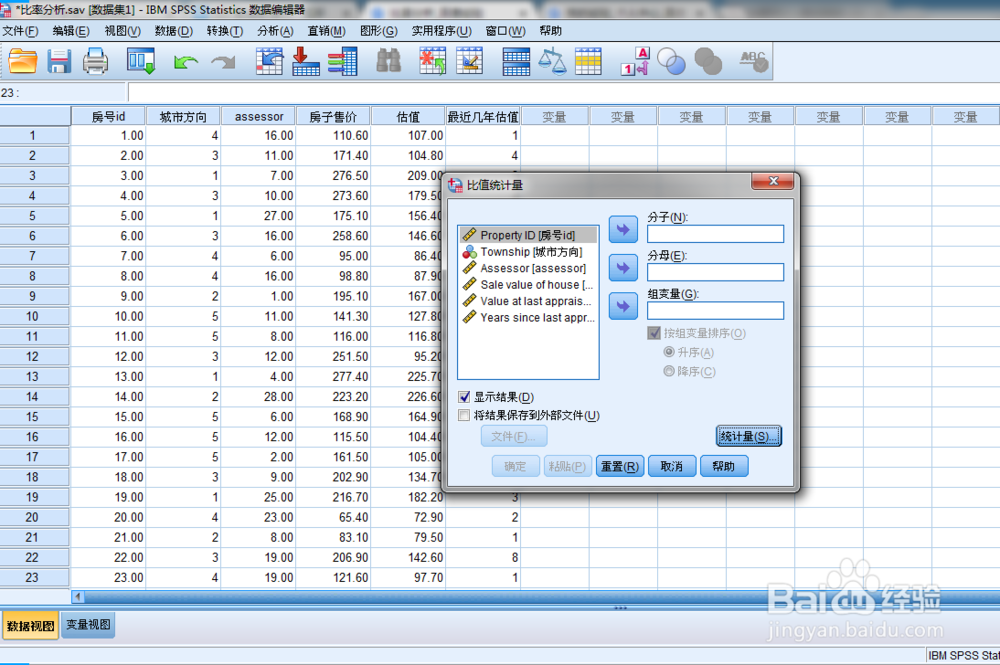Viewport: 1000px width, 665px height.
Task: Open file with the folder toolbar icon
Action: pos(22,62)
